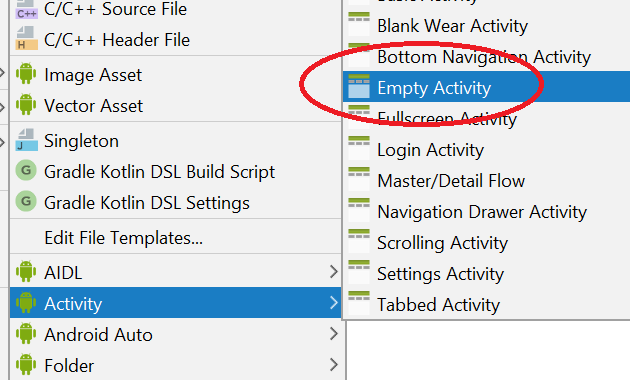Viewport: 630px width, 380px height.
Task: Click the Blank Wear Activity template icon
Action: (359, 24)
